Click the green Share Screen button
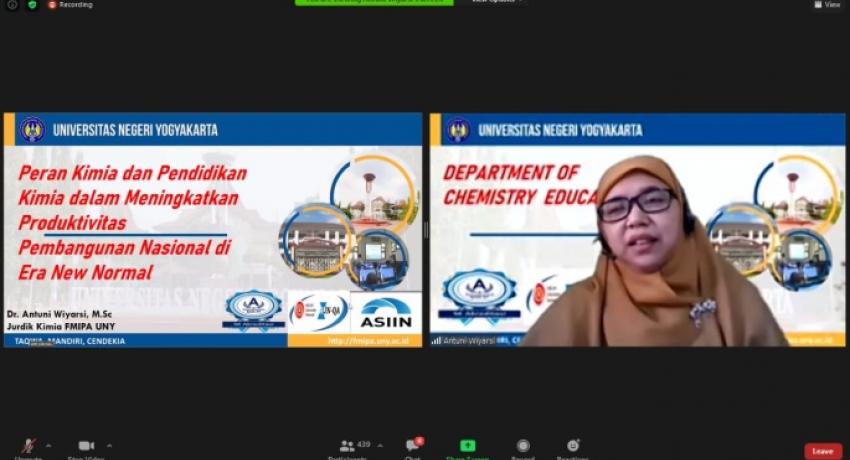Image resolution: width=850 pixels, height=460 pixels. pyautogui.click(x=467, y=448)
